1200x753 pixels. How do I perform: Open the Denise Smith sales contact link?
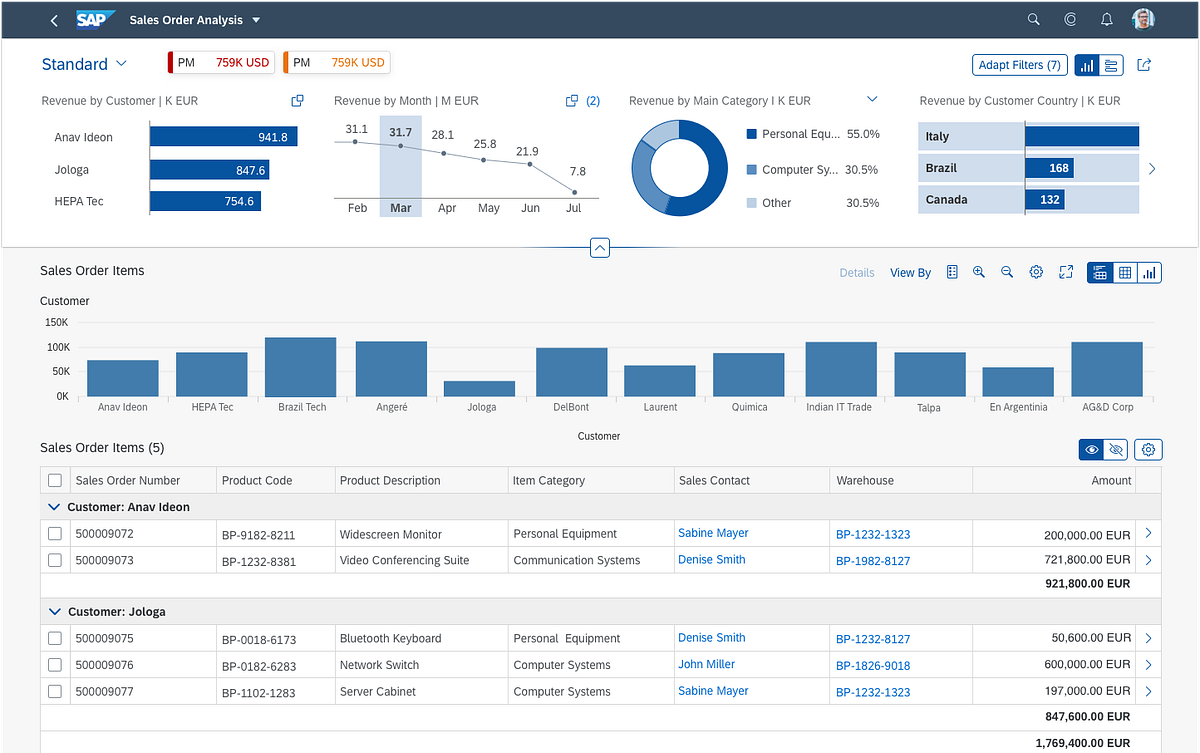pyautogui.click(x=711, y=559)
